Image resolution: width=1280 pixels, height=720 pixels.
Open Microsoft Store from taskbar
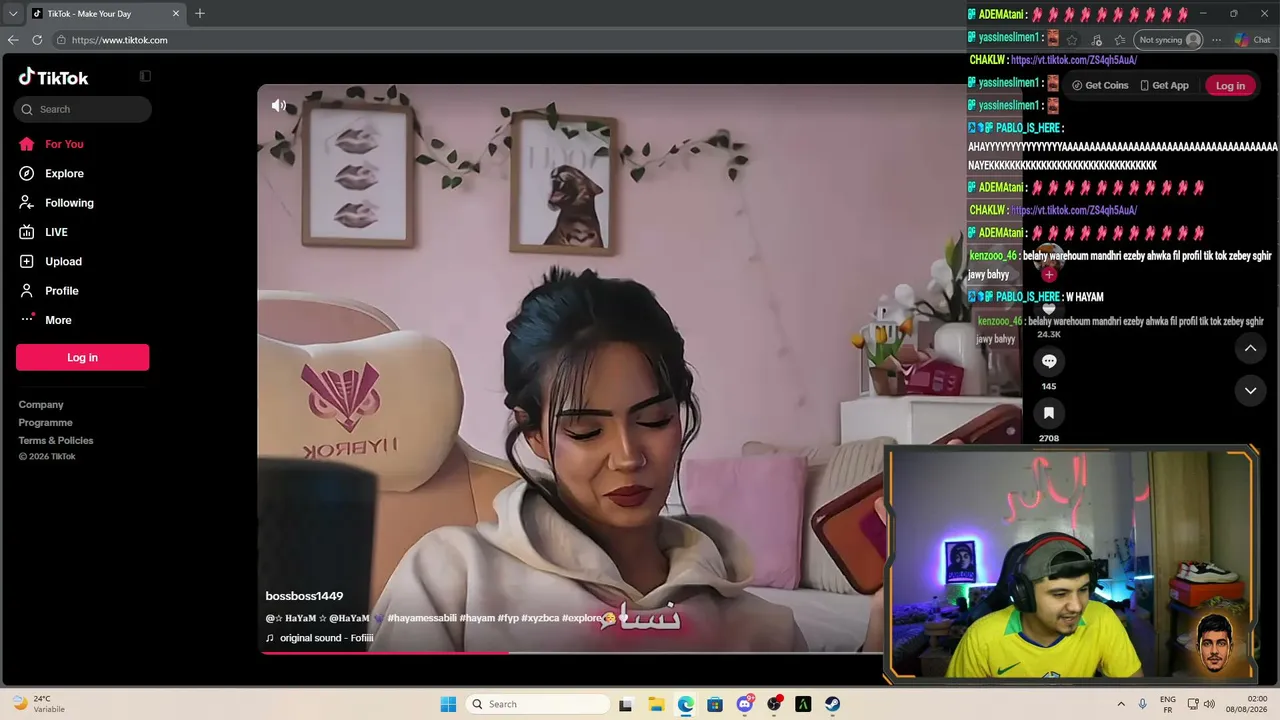(x=715, y=704)
